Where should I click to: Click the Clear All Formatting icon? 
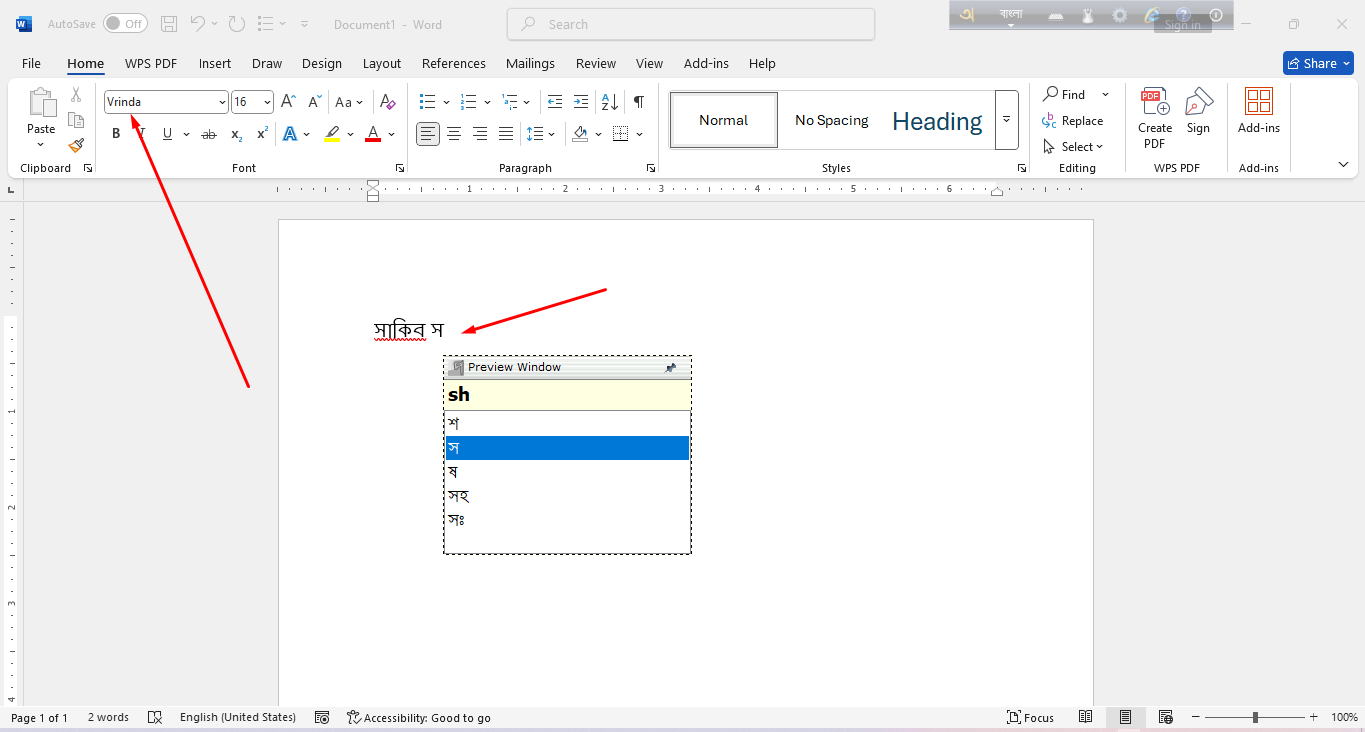(x=388, y=102)
